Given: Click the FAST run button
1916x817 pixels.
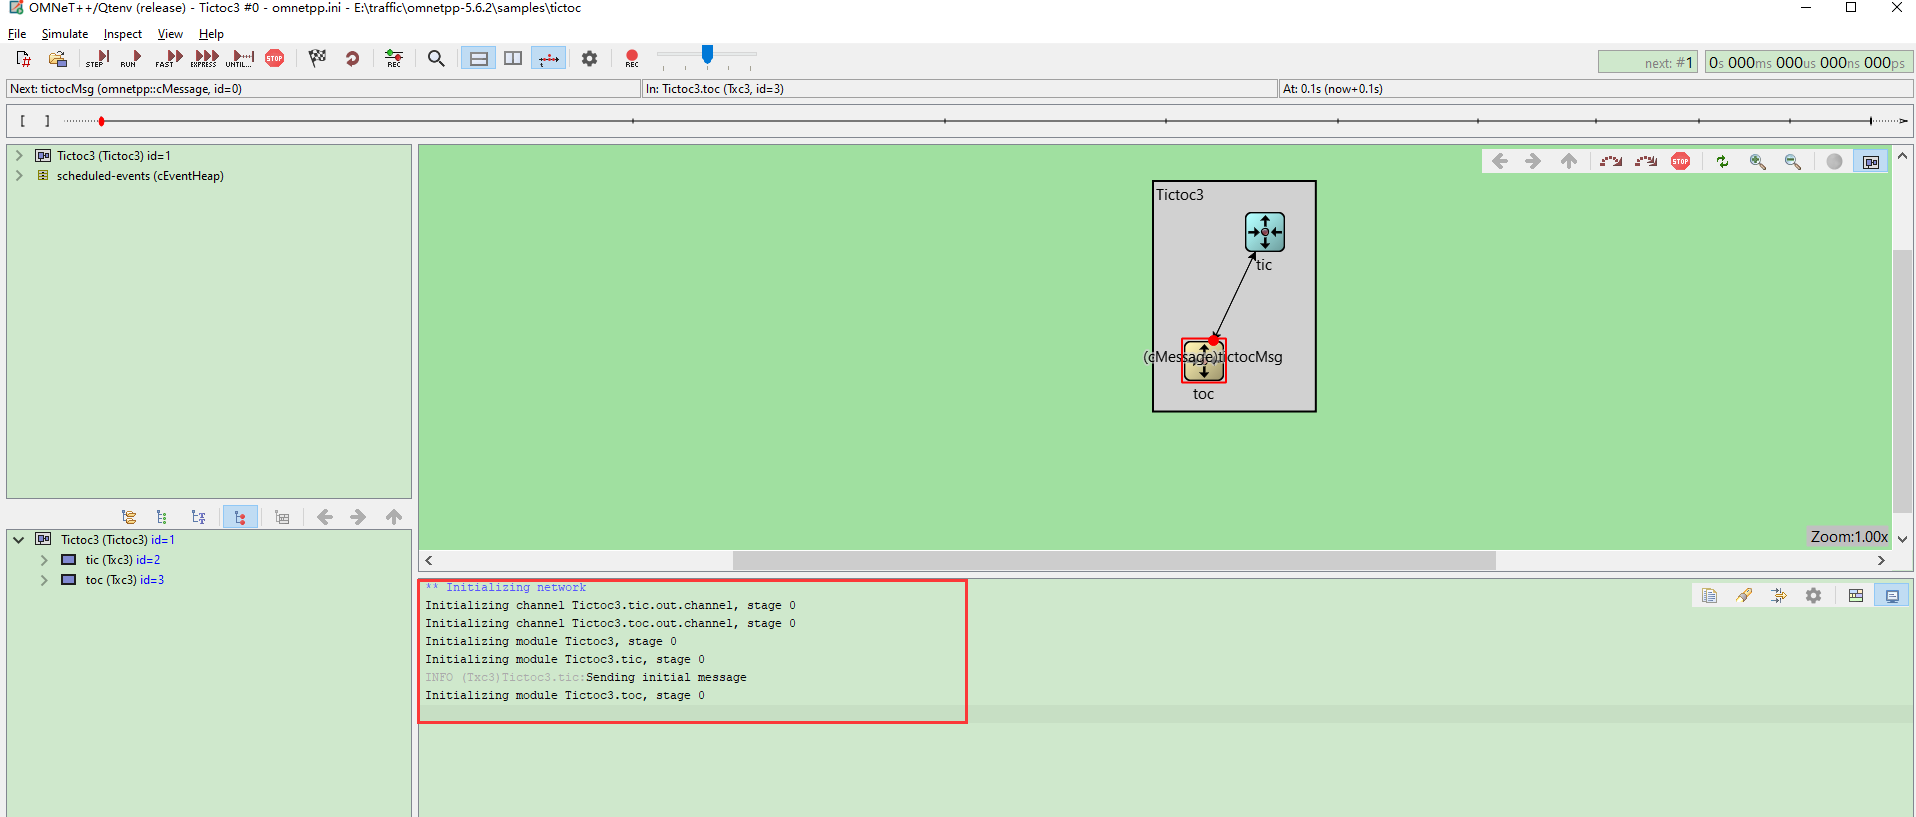Looking at the screenshot, I should [x=169, y=58].
